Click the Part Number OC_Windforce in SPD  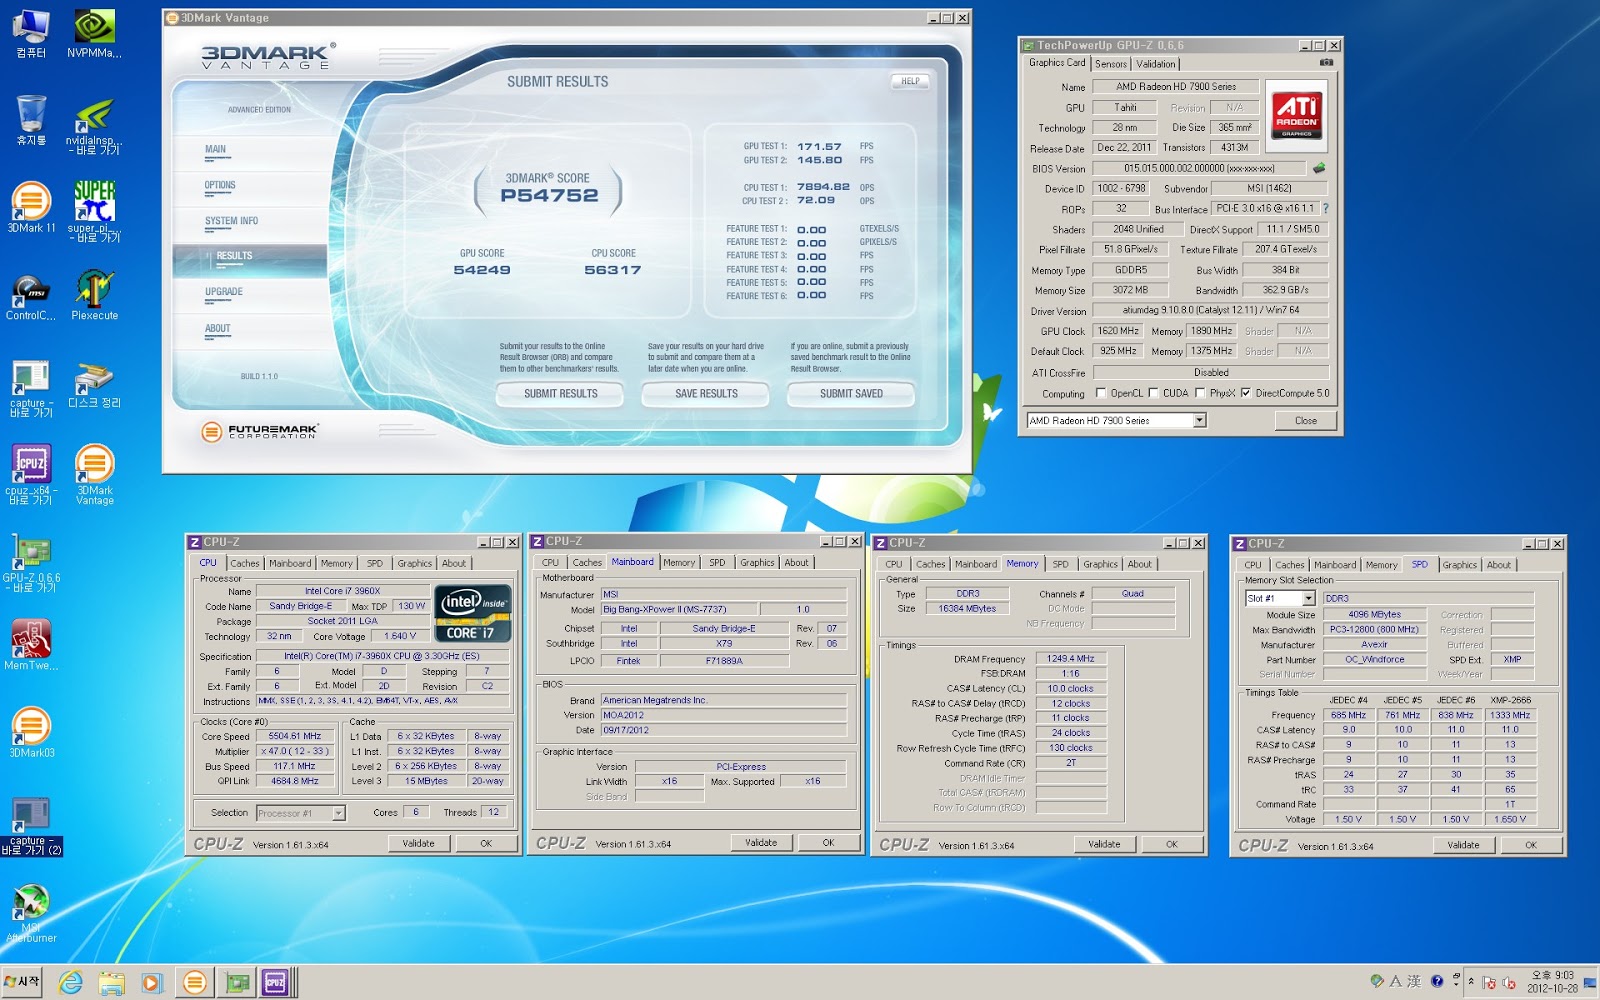[x=1375, y=660]
